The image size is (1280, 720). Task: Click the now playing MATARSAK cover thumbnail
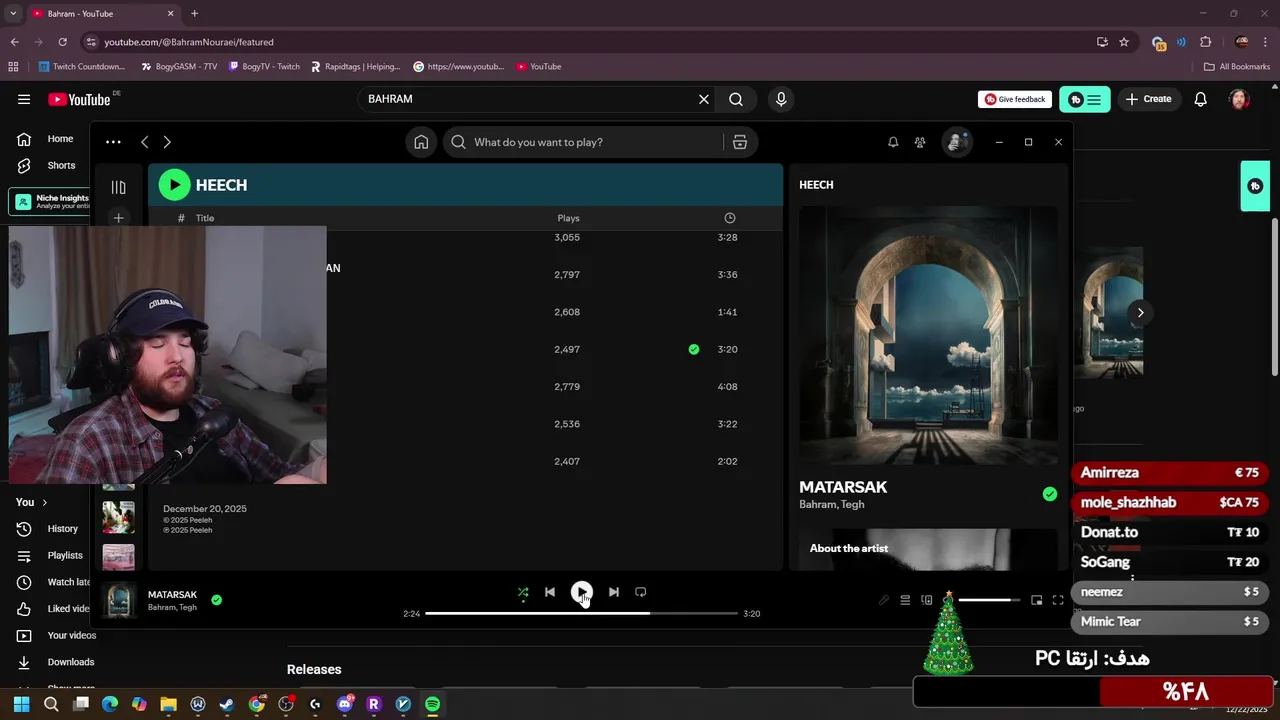tap(119, 600)
